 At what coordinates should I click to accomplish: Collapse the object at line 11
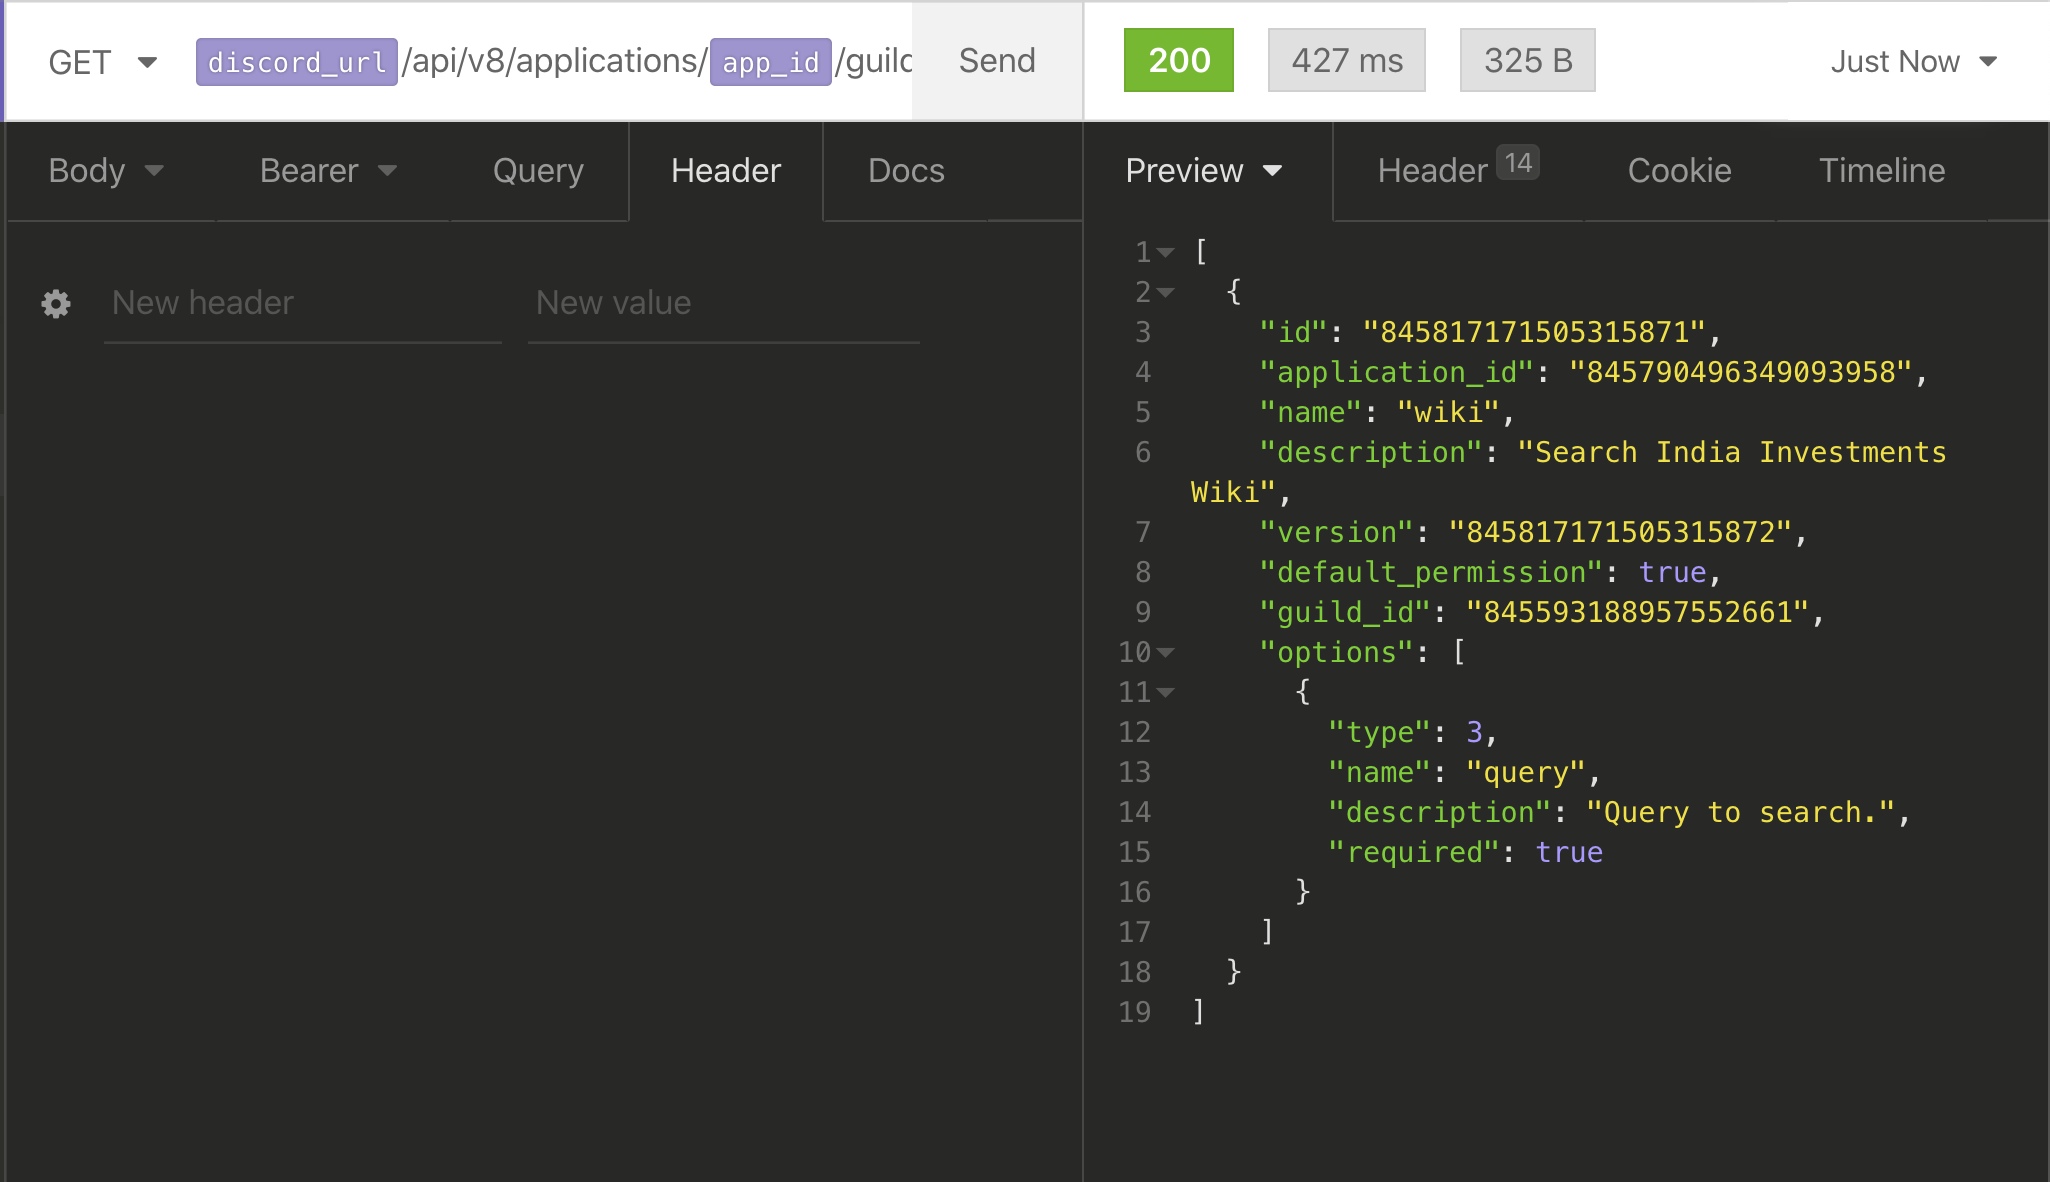tap(1166, 692)
